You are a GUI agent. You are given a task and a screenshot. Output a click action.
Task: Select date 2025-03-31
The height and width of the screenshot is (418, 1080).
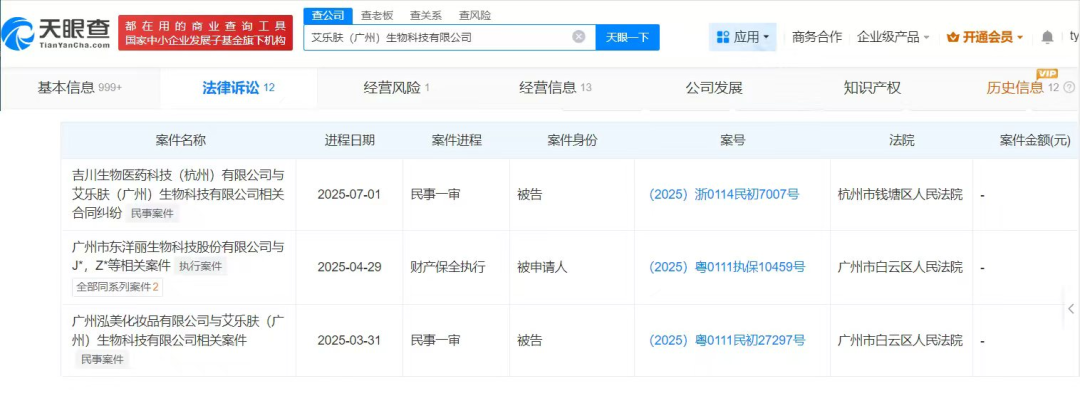[x=349, y=340]
